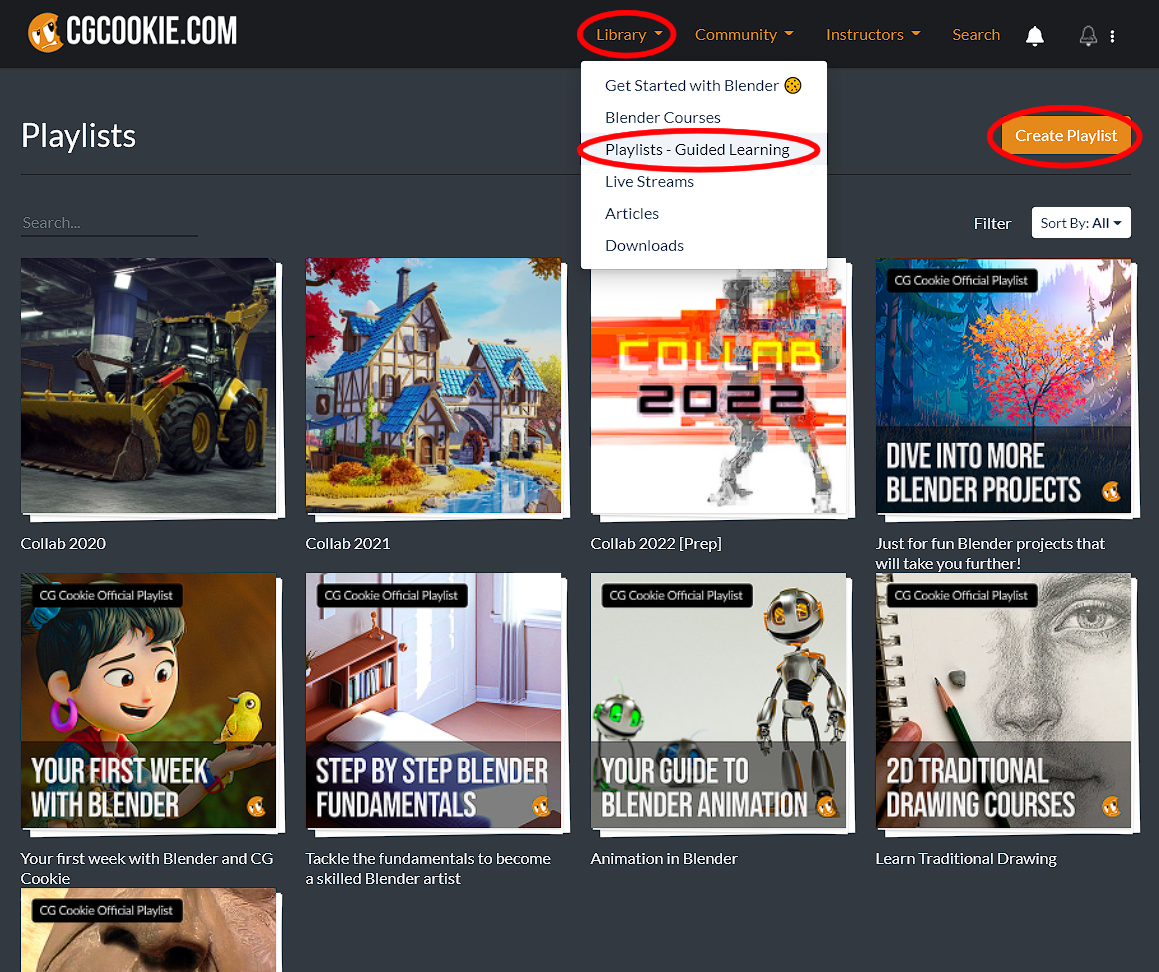Click the Playlists page heading

point(78,136)
